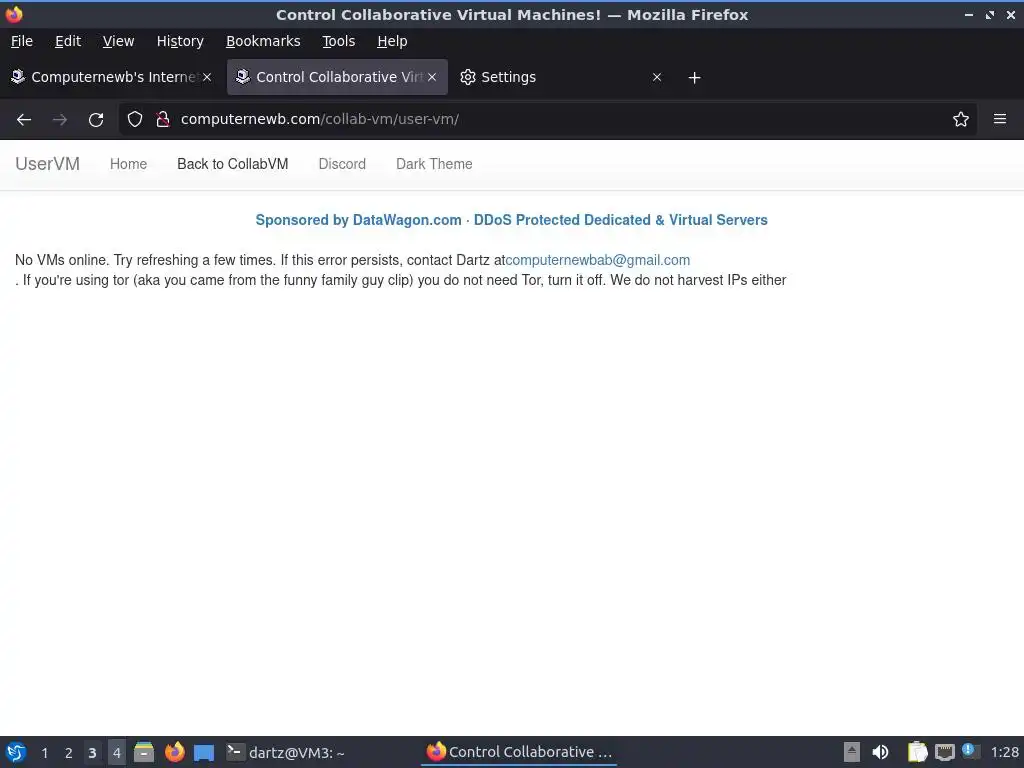
Task: Open the File menu
Action: pos(22,41)
